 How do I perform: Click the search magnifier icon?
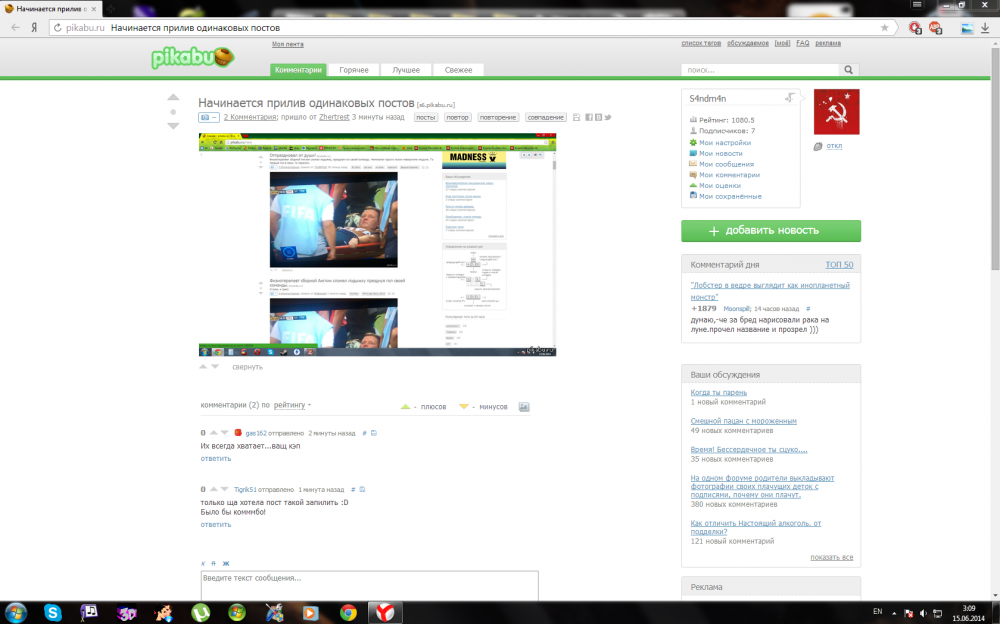coord(849,70)
